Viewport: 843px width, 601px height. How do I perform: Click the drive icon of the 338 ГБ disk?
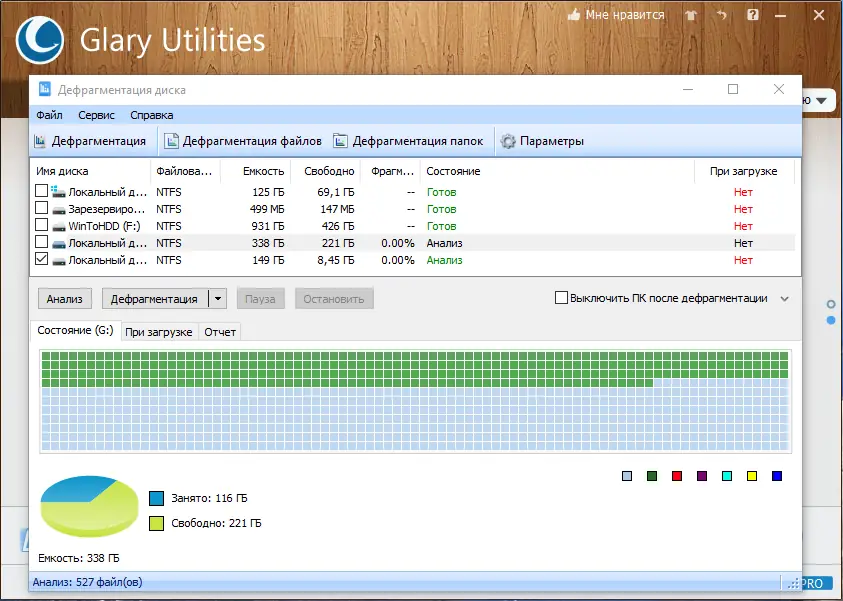59,244
